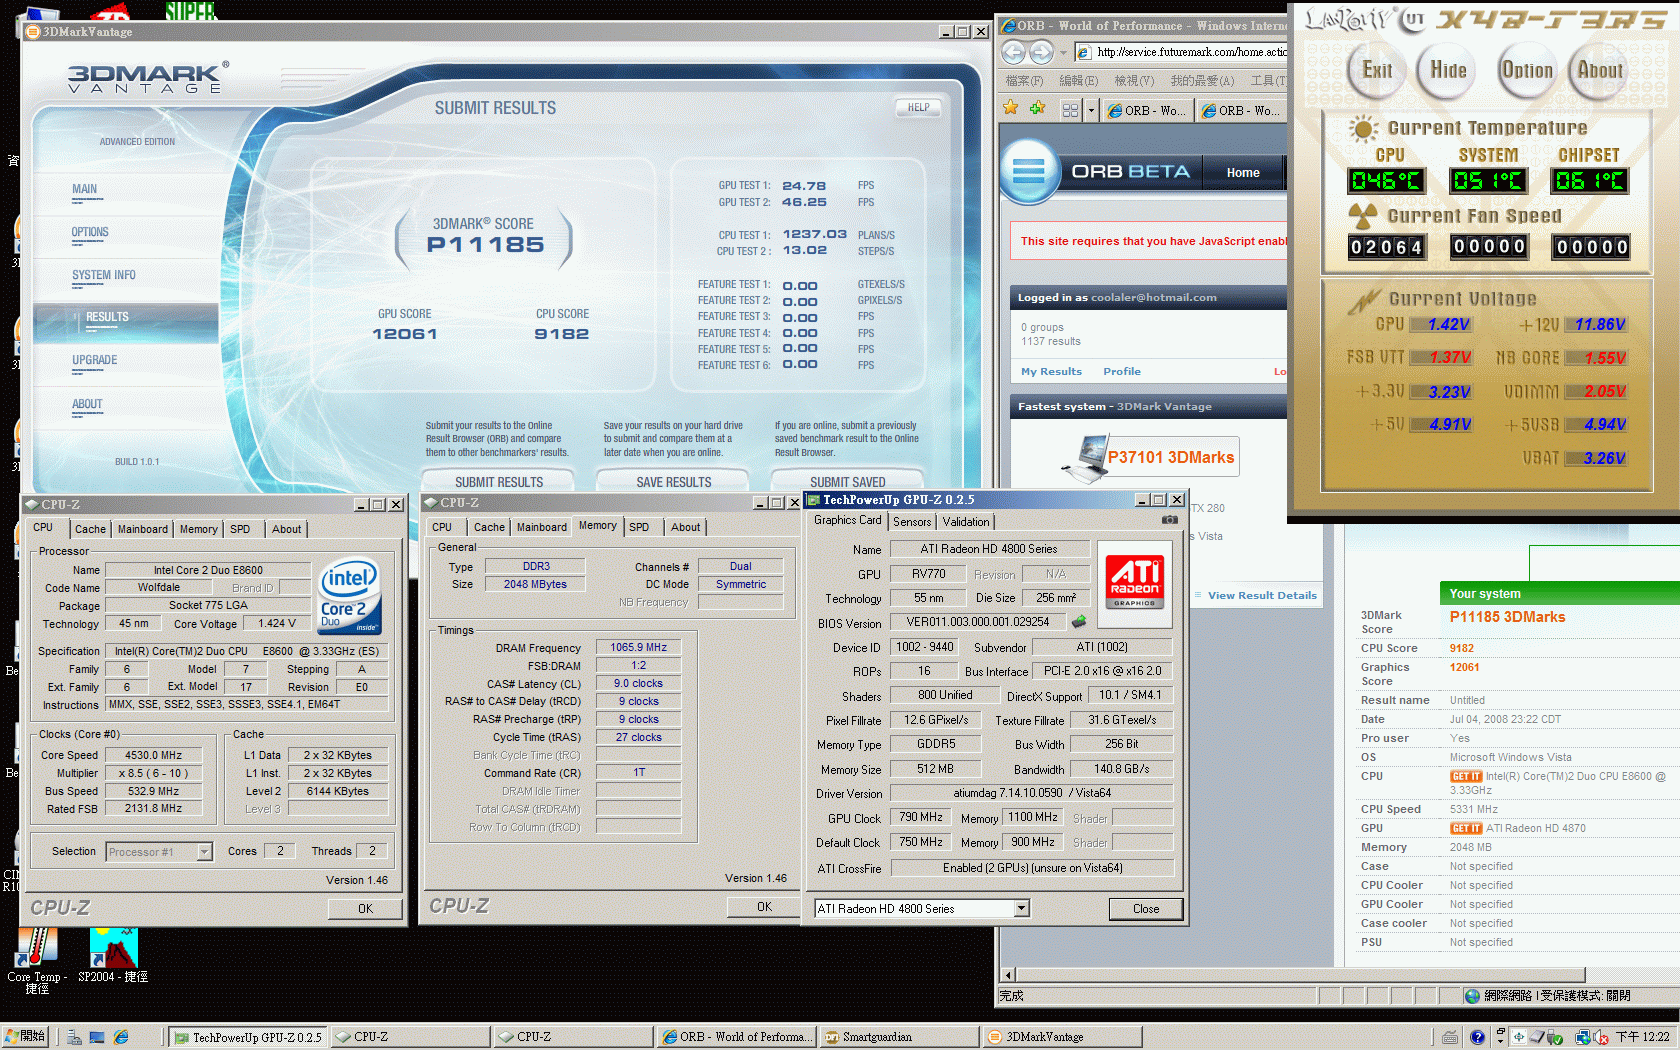Screen dimensions: 1680x1050
Task: Click OK in the CPU-Z processor window
Action: (365, 909)
